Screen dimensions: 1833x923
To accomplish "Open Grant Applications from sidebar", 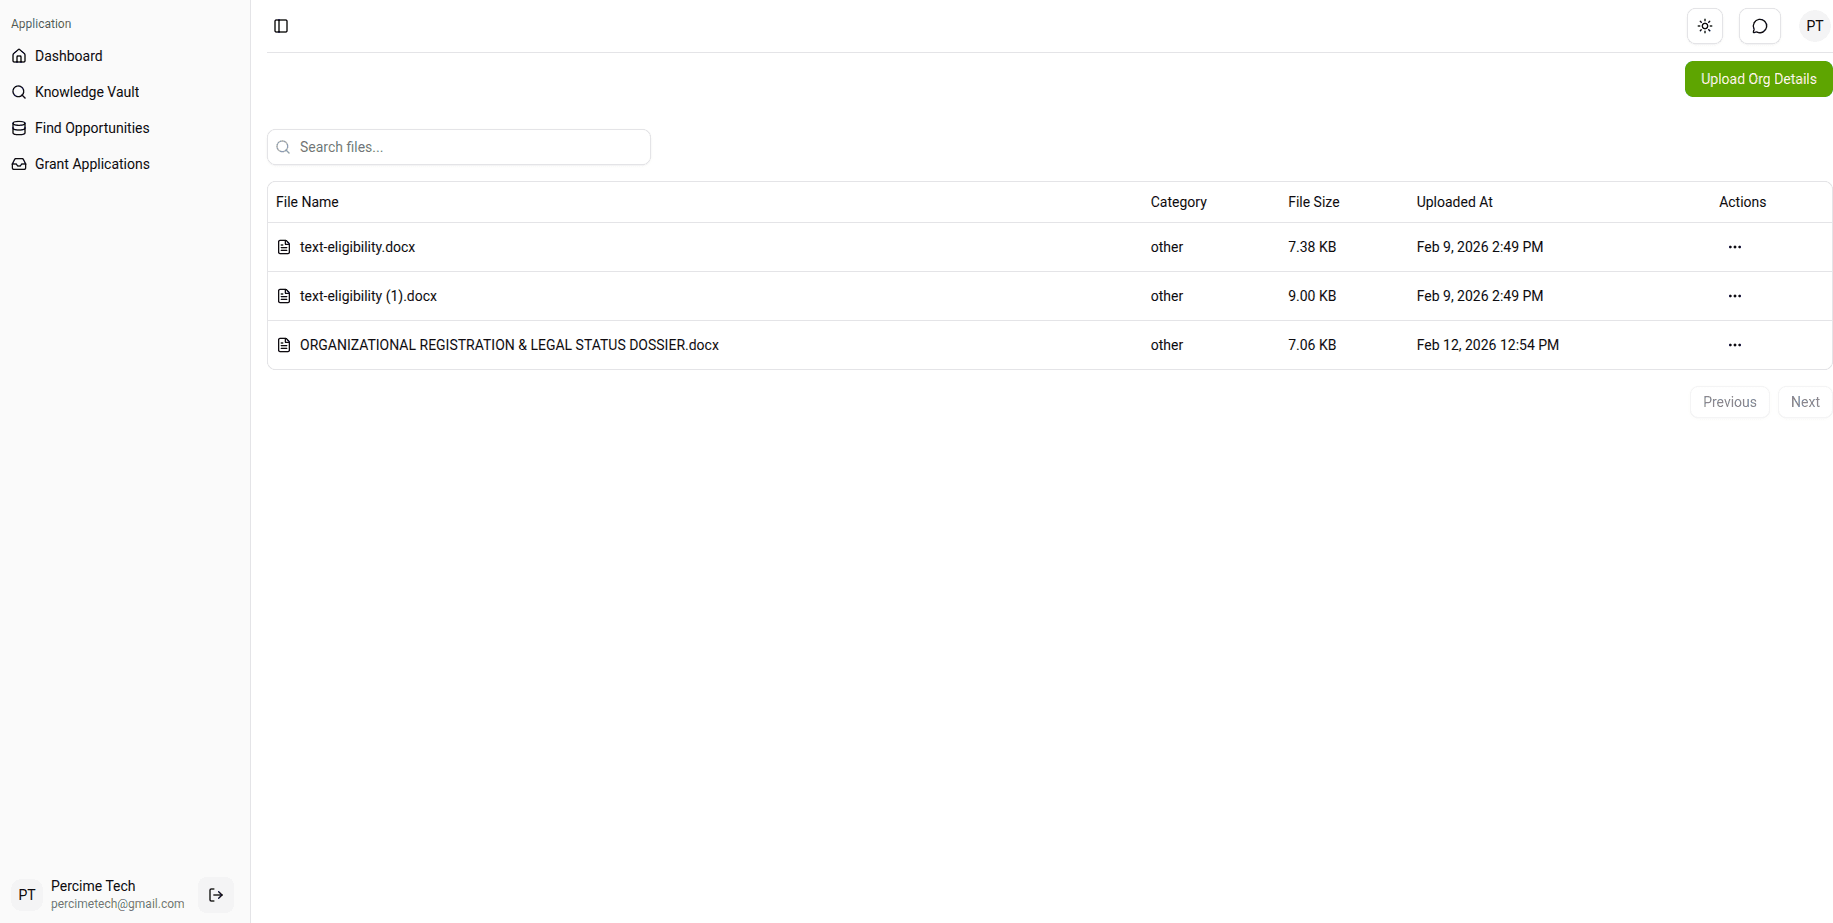I will click(x=92, y=164).
